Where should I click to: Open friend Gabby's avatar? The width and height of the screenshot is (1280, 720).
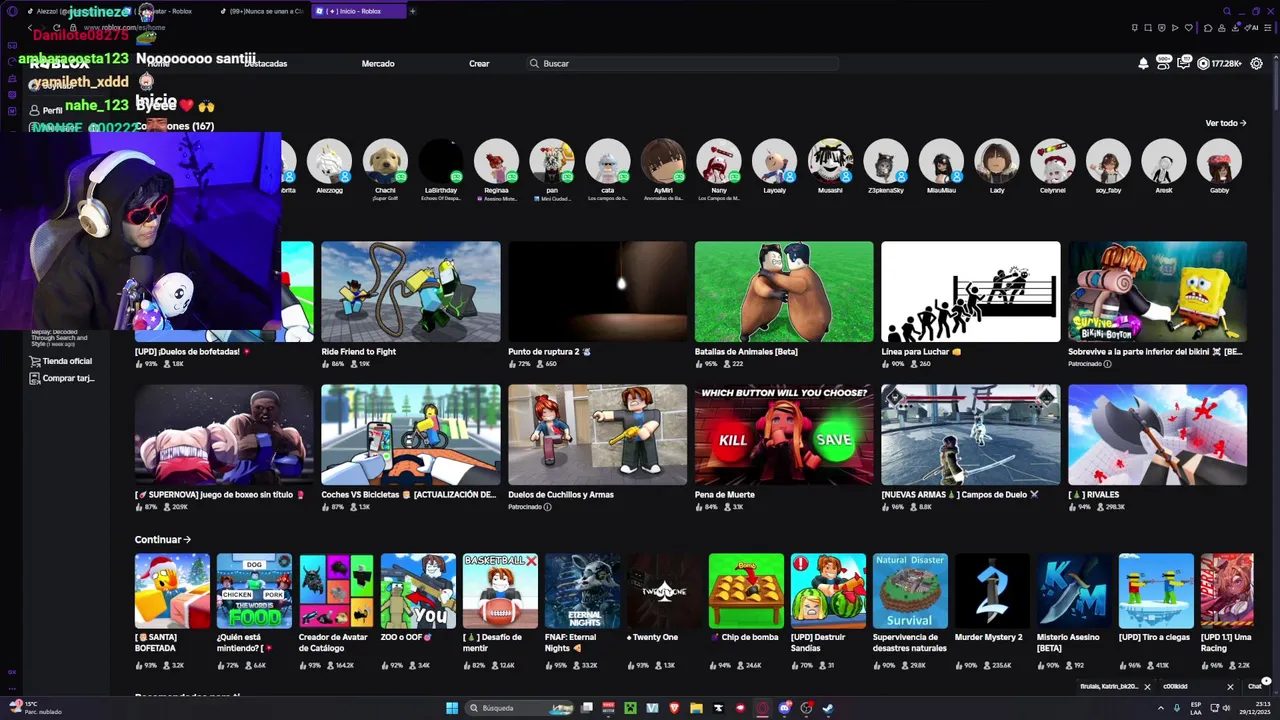pos(1219,161)
